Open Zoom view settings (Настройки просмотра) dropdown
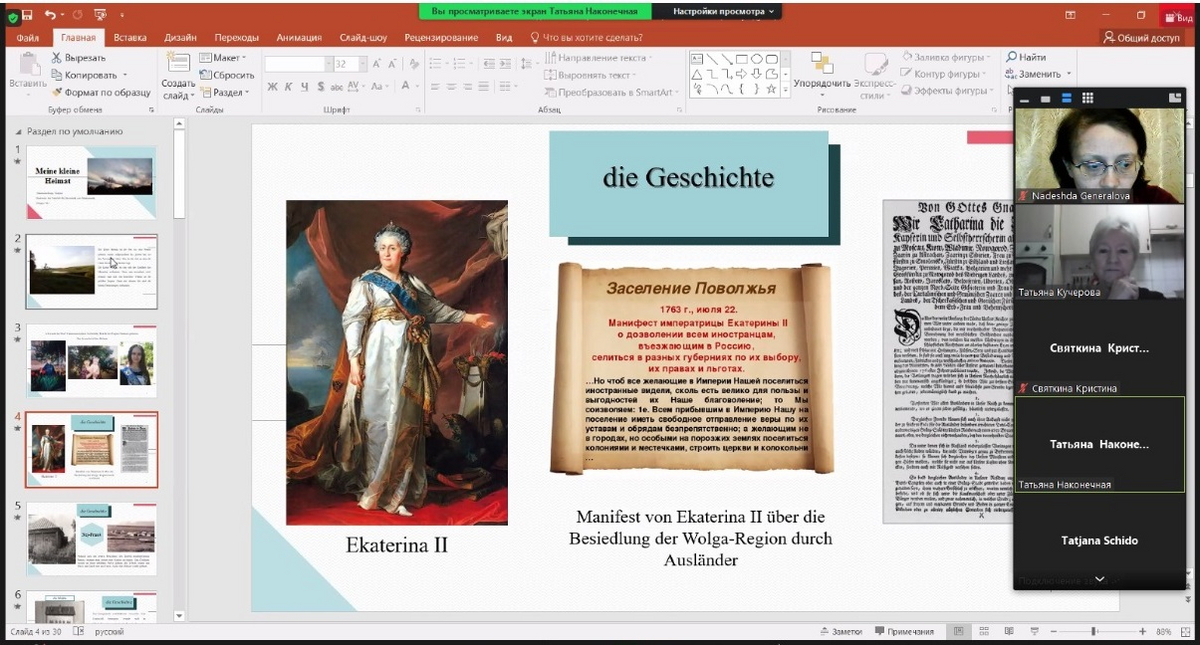The width and height of the screenshot is (1200, 645). click(724, 11)
